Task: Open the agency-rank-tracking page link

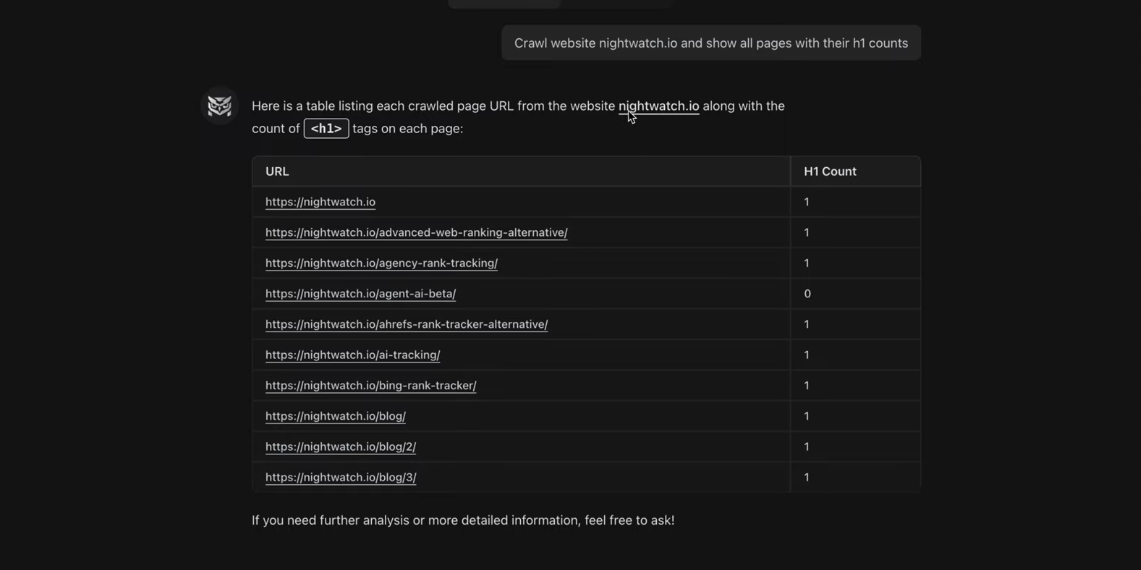Action: (x=381, y=263)
